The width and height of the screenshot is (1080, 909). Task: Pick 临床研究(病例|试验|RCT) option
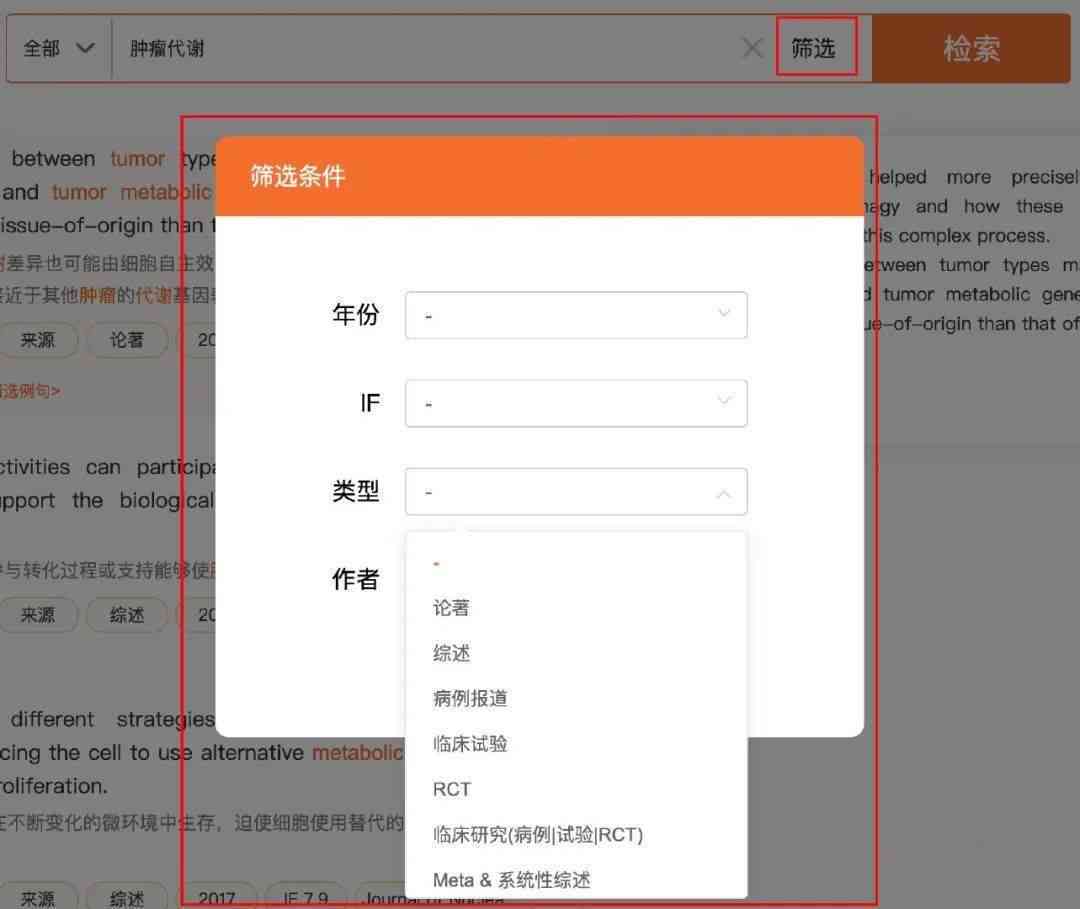pos(576,835)
